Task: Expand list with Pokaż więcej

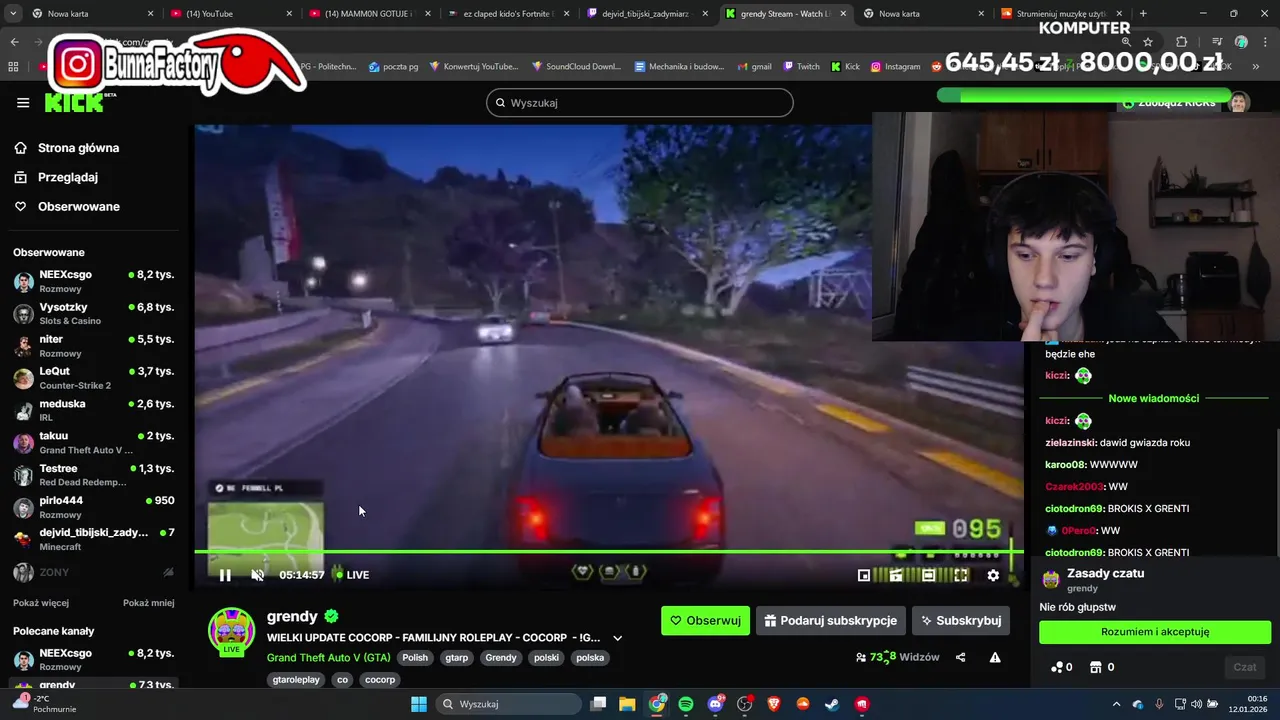Action: pos(41,603)
